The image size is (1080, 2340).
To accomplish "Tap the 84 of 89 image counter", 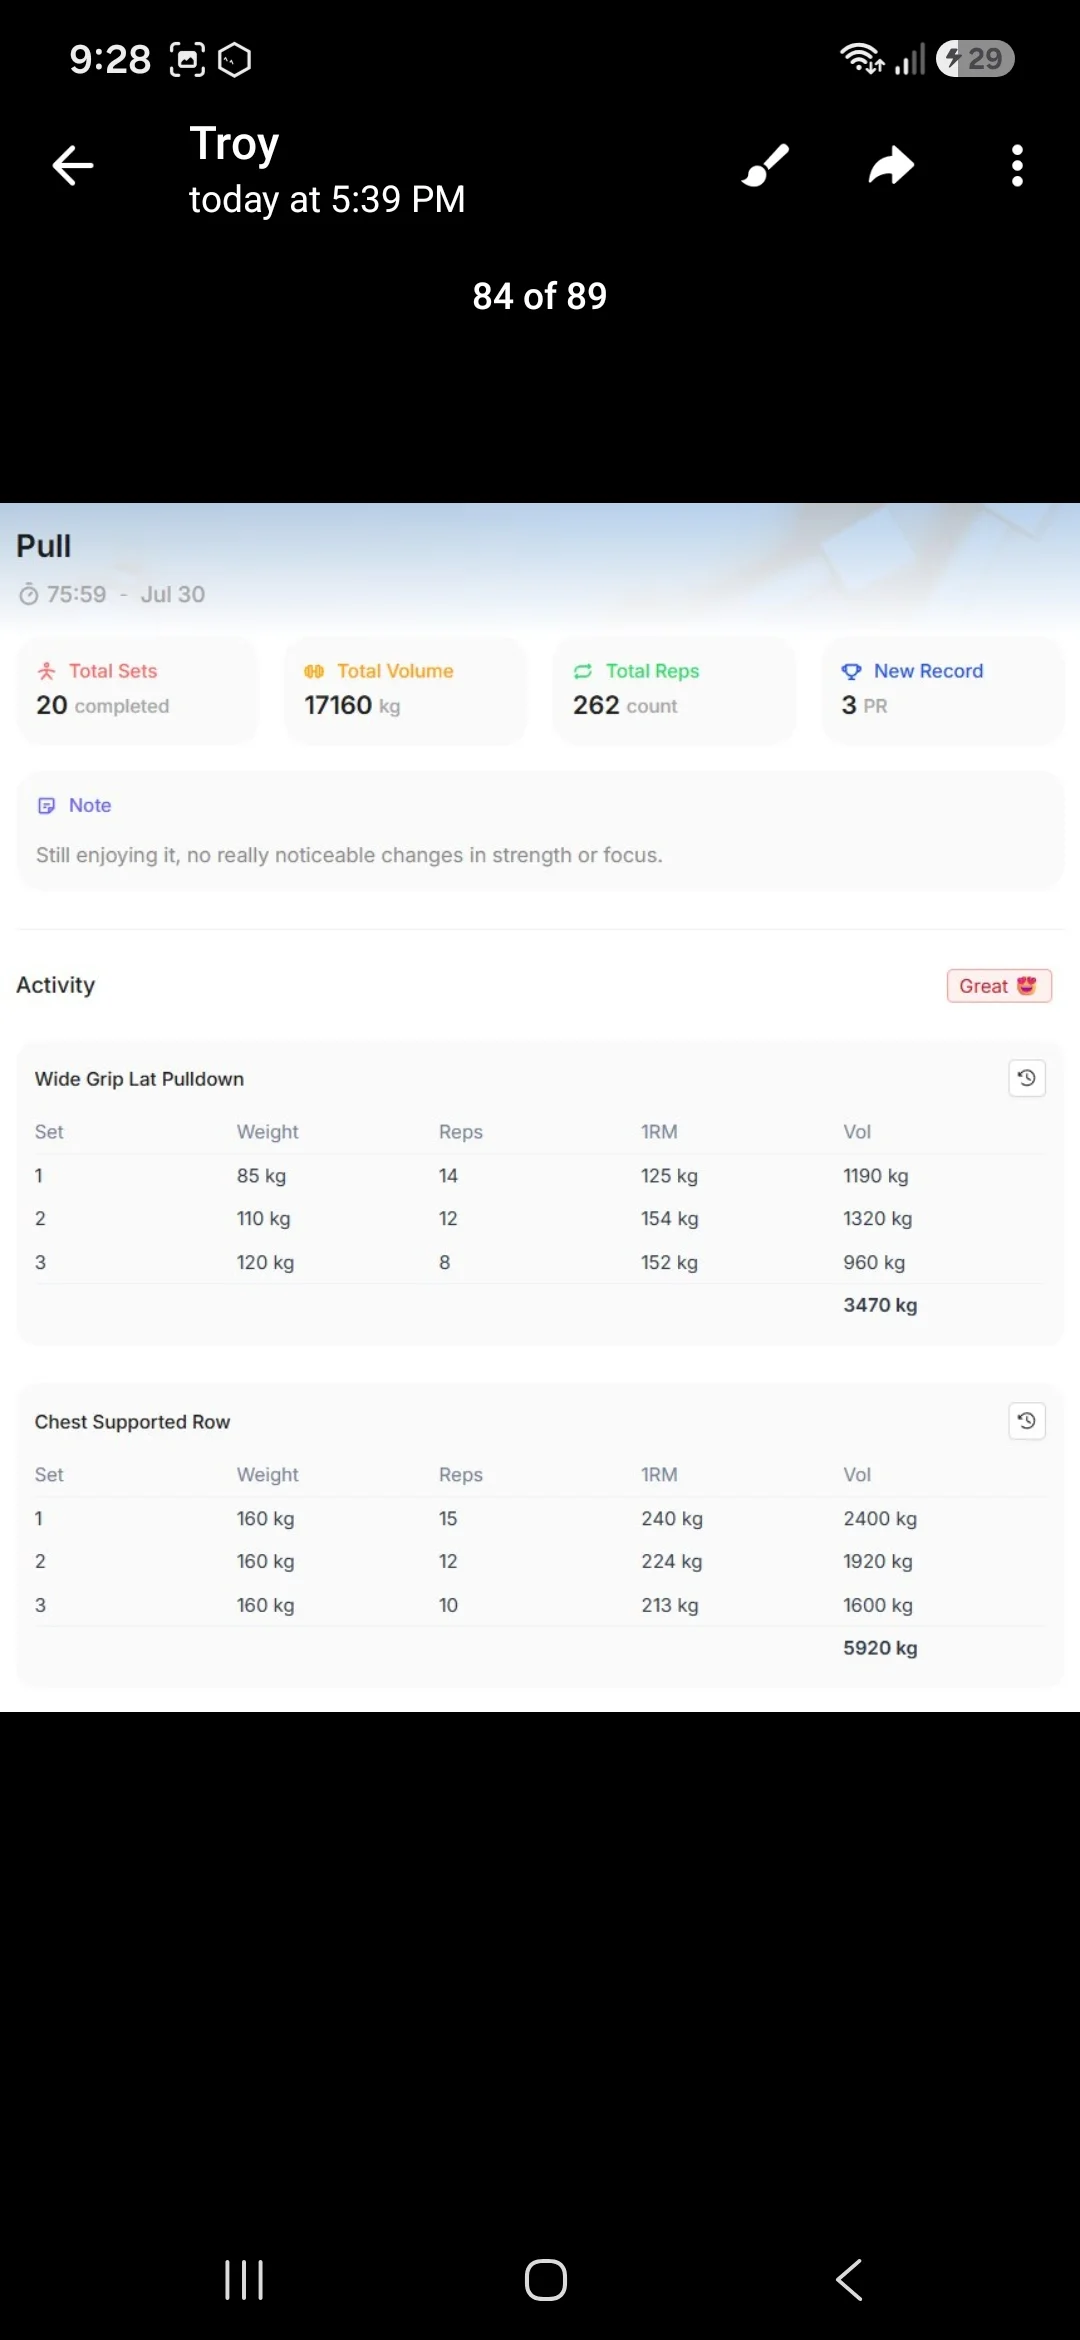I will tap(540, 296).
